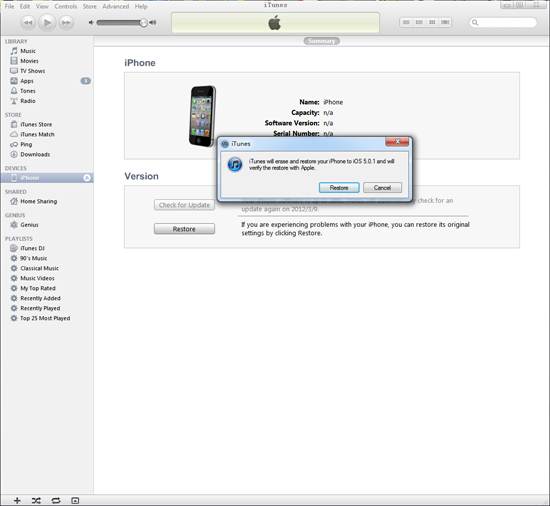Cancel the iTunes restore dialog
Screen dimensions: 550x506
[x=382, y=188]
